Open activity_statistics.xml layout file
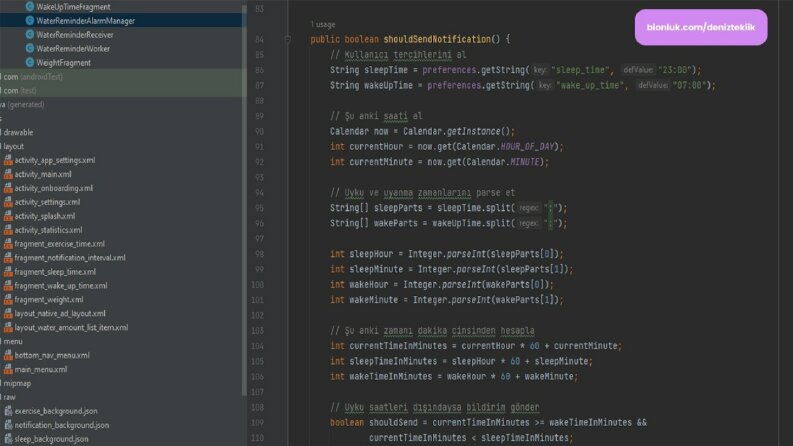 click(48, 230)
